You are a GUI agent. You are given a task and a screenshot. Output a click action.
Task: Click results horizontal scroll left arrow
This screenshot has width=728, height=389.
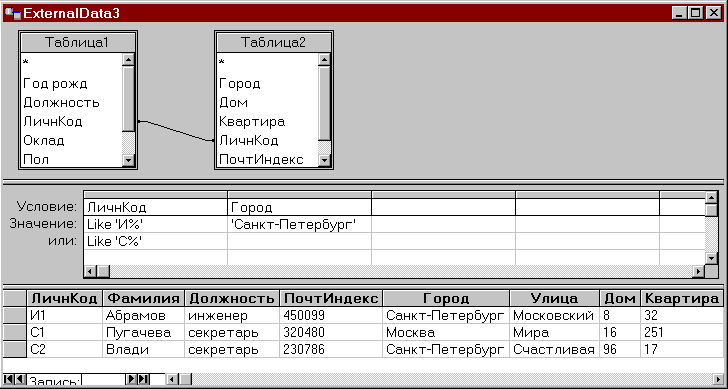(172, 379)
